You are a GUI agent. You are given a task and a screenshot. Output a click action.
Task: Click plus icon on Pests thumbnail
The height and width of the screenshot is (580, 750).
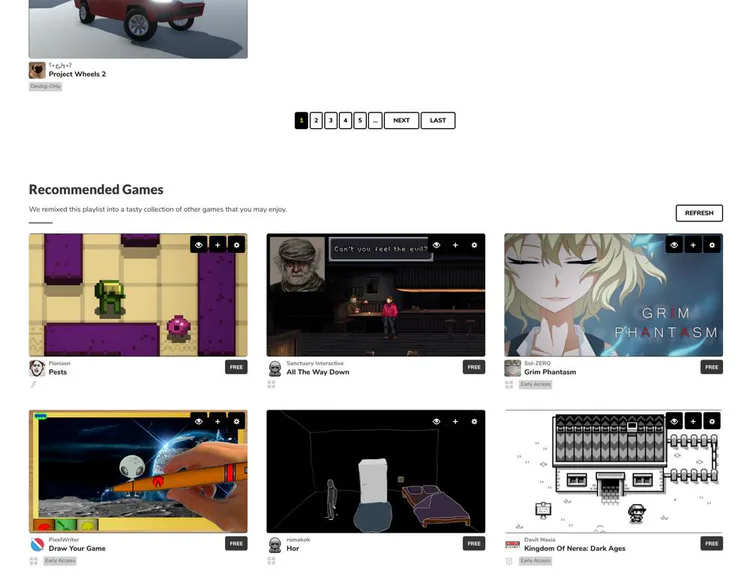(218, 245)
